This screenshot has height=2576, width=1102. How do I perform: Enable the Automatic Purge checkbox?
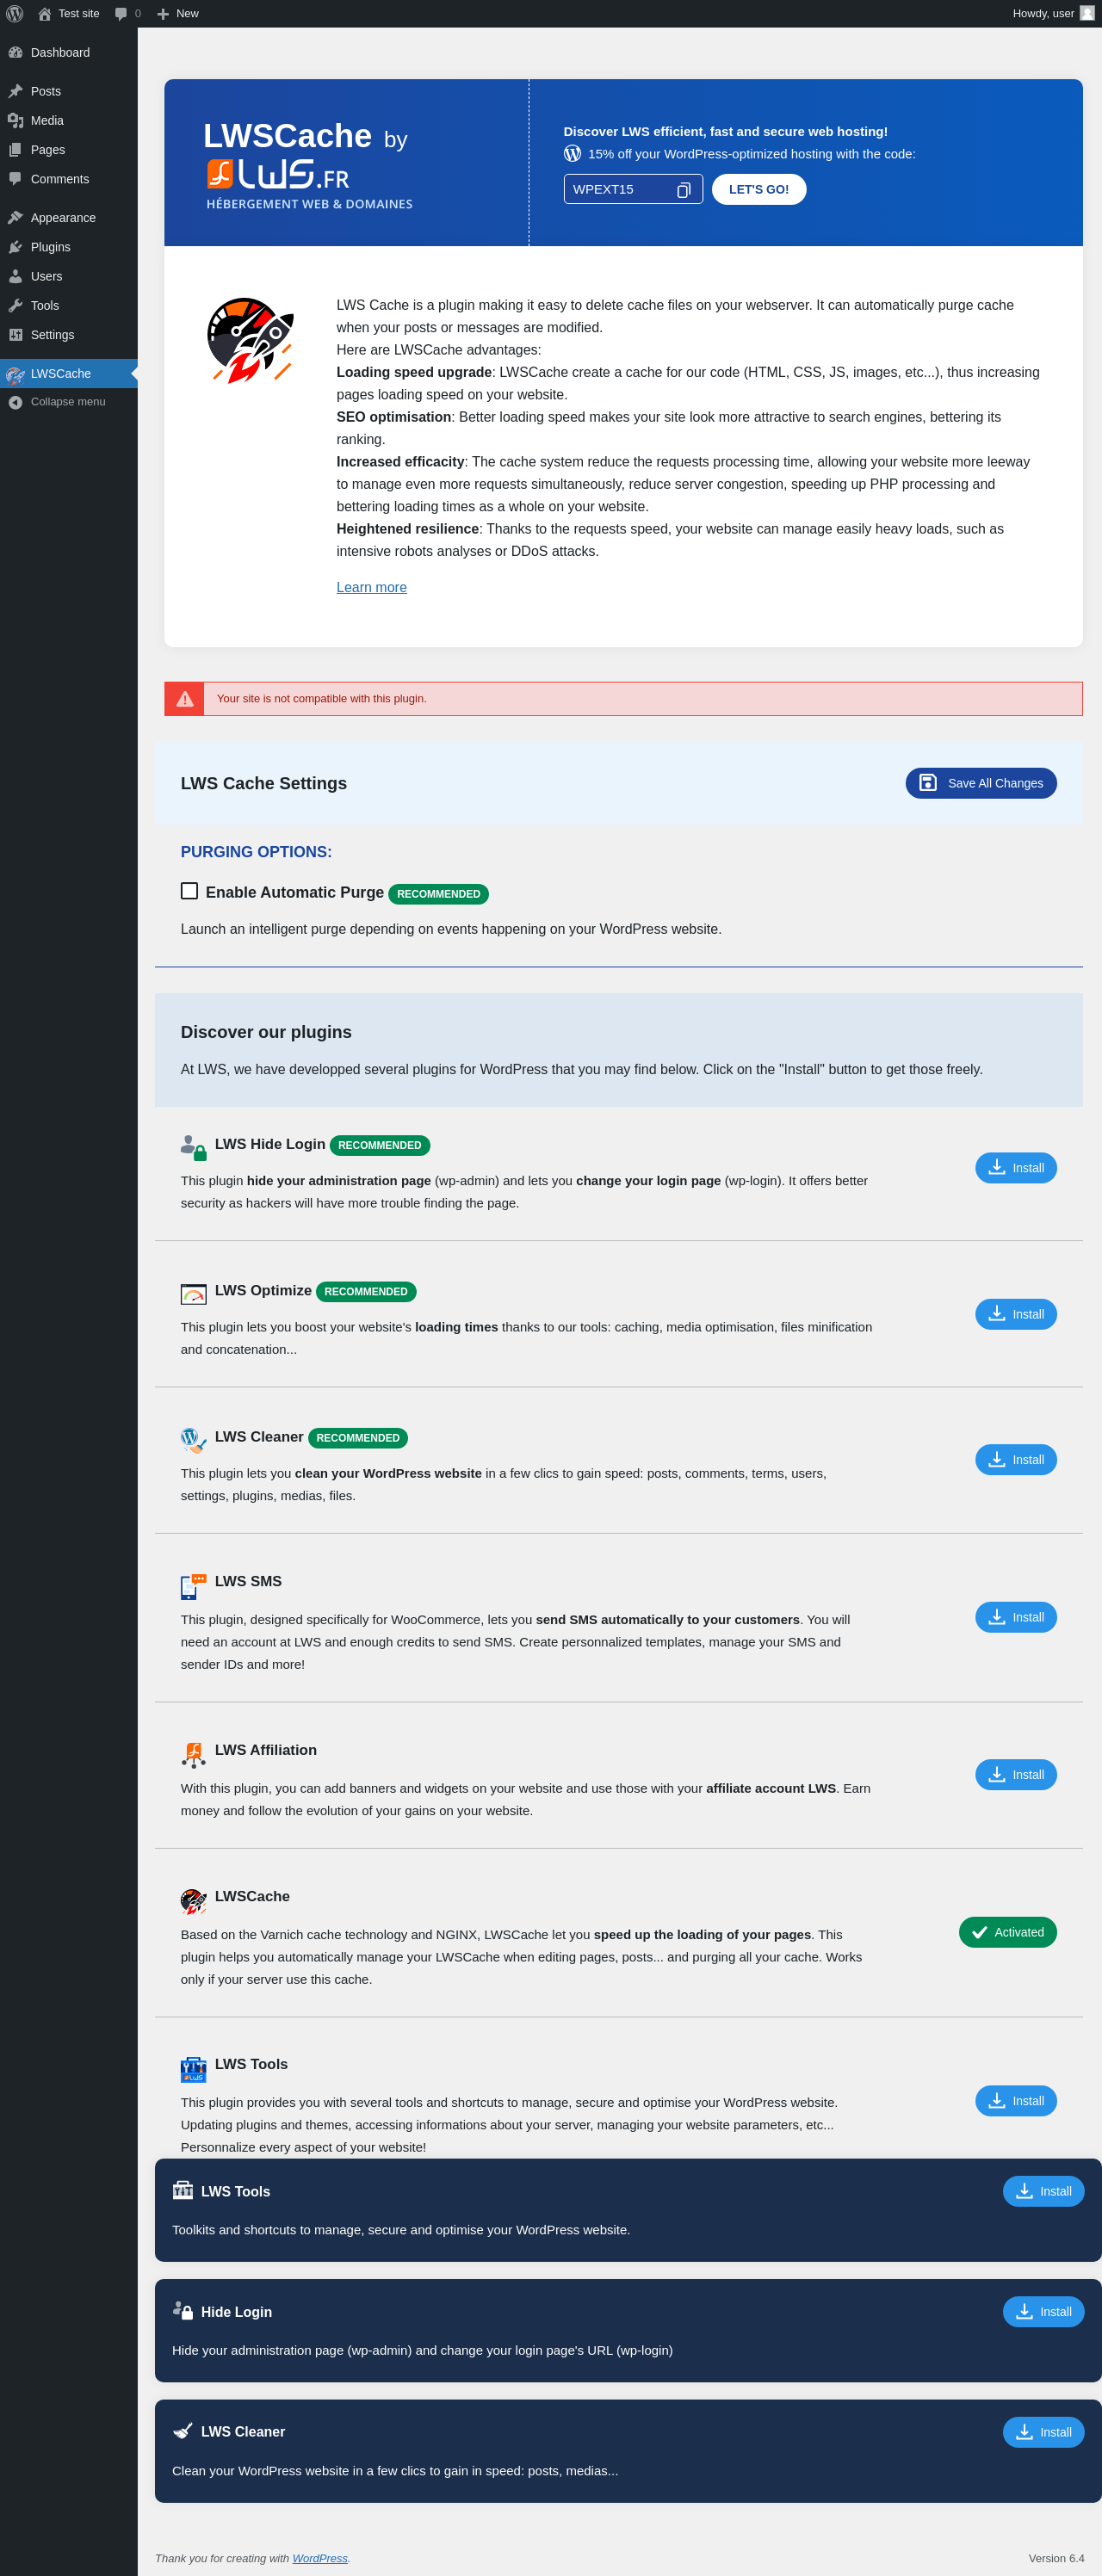pyautogui.click(x=189, y=891)
